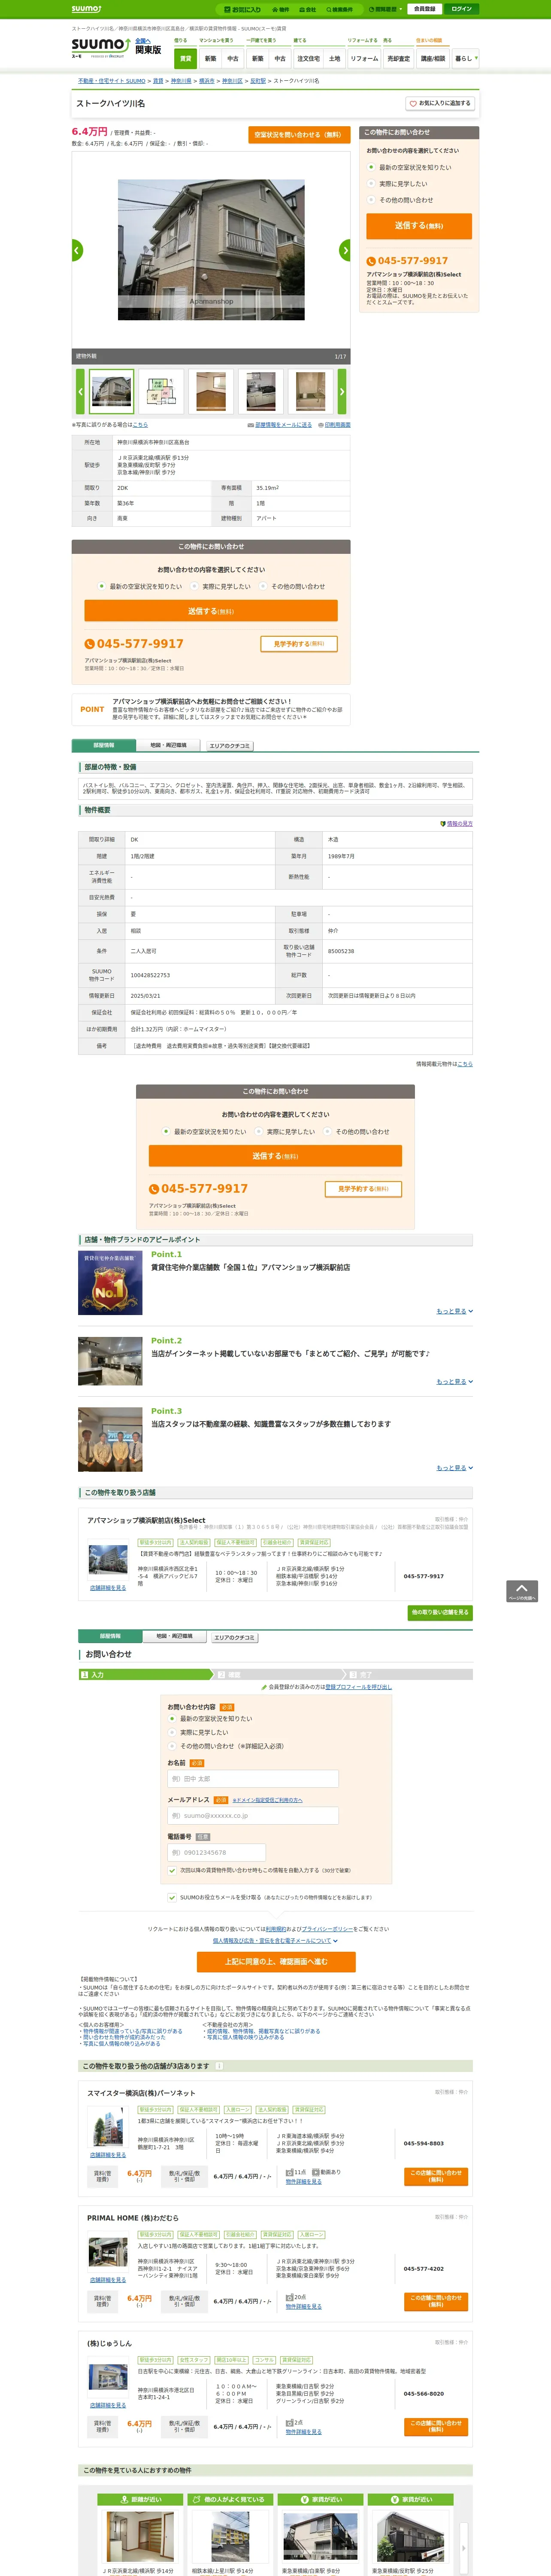
Task: Click the 会員登録 button
Action: [x=424, y=9]
